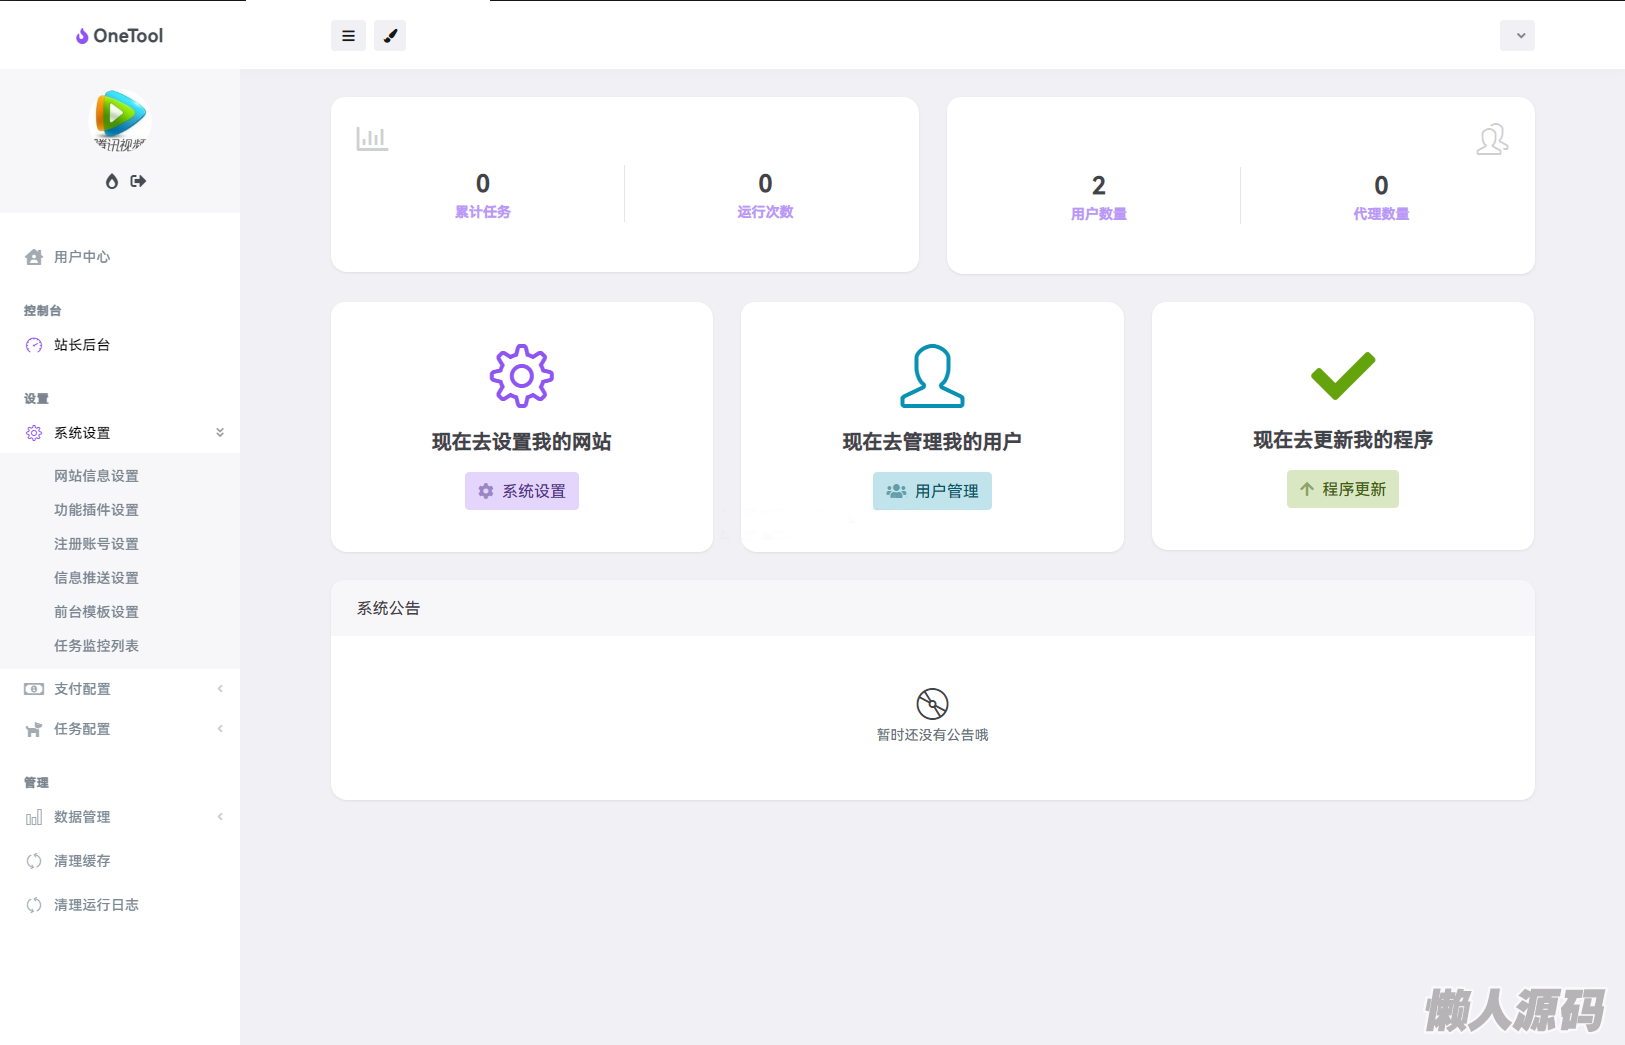Click the dashboard gauge icon beside 站长后台

[x=34, y=345]
